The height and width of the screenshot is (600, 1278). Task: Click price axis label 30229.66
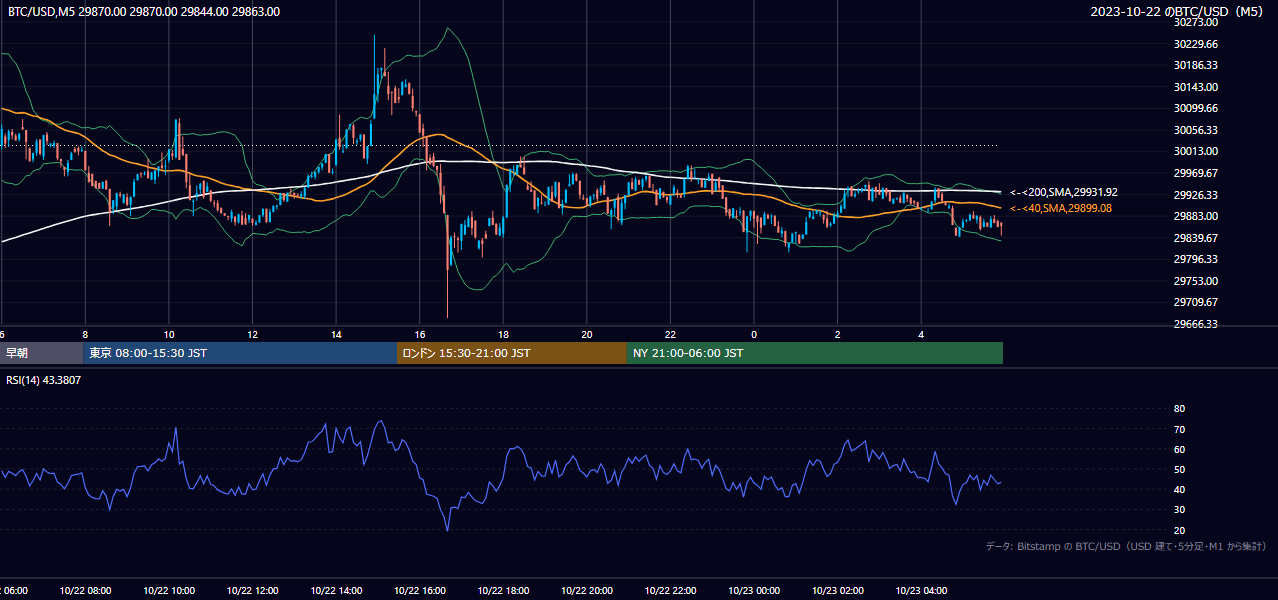(1196, 44)
